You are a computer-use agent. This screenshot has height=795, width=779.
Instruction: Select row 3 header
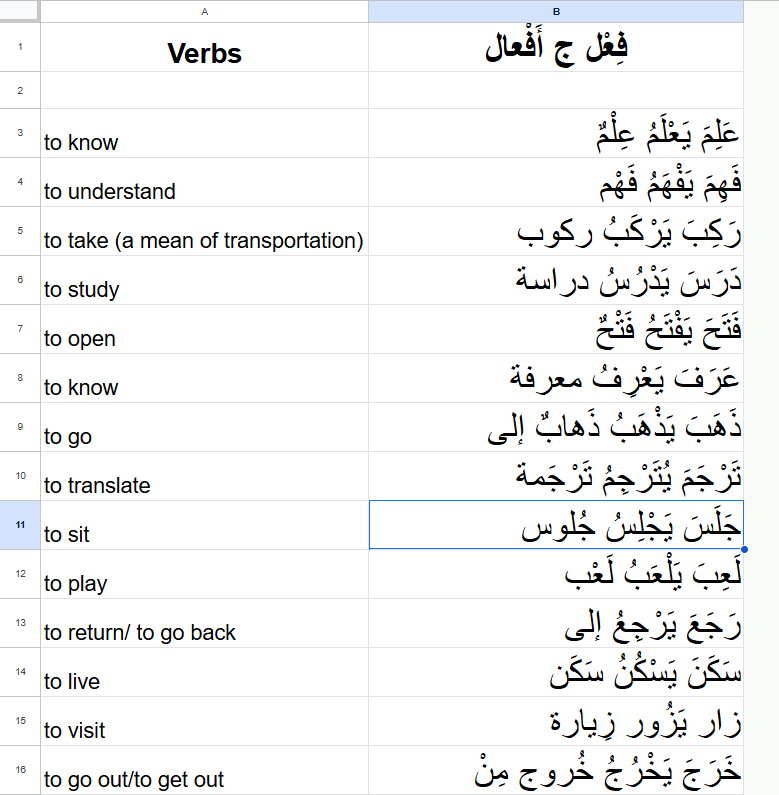coord(20,133)
